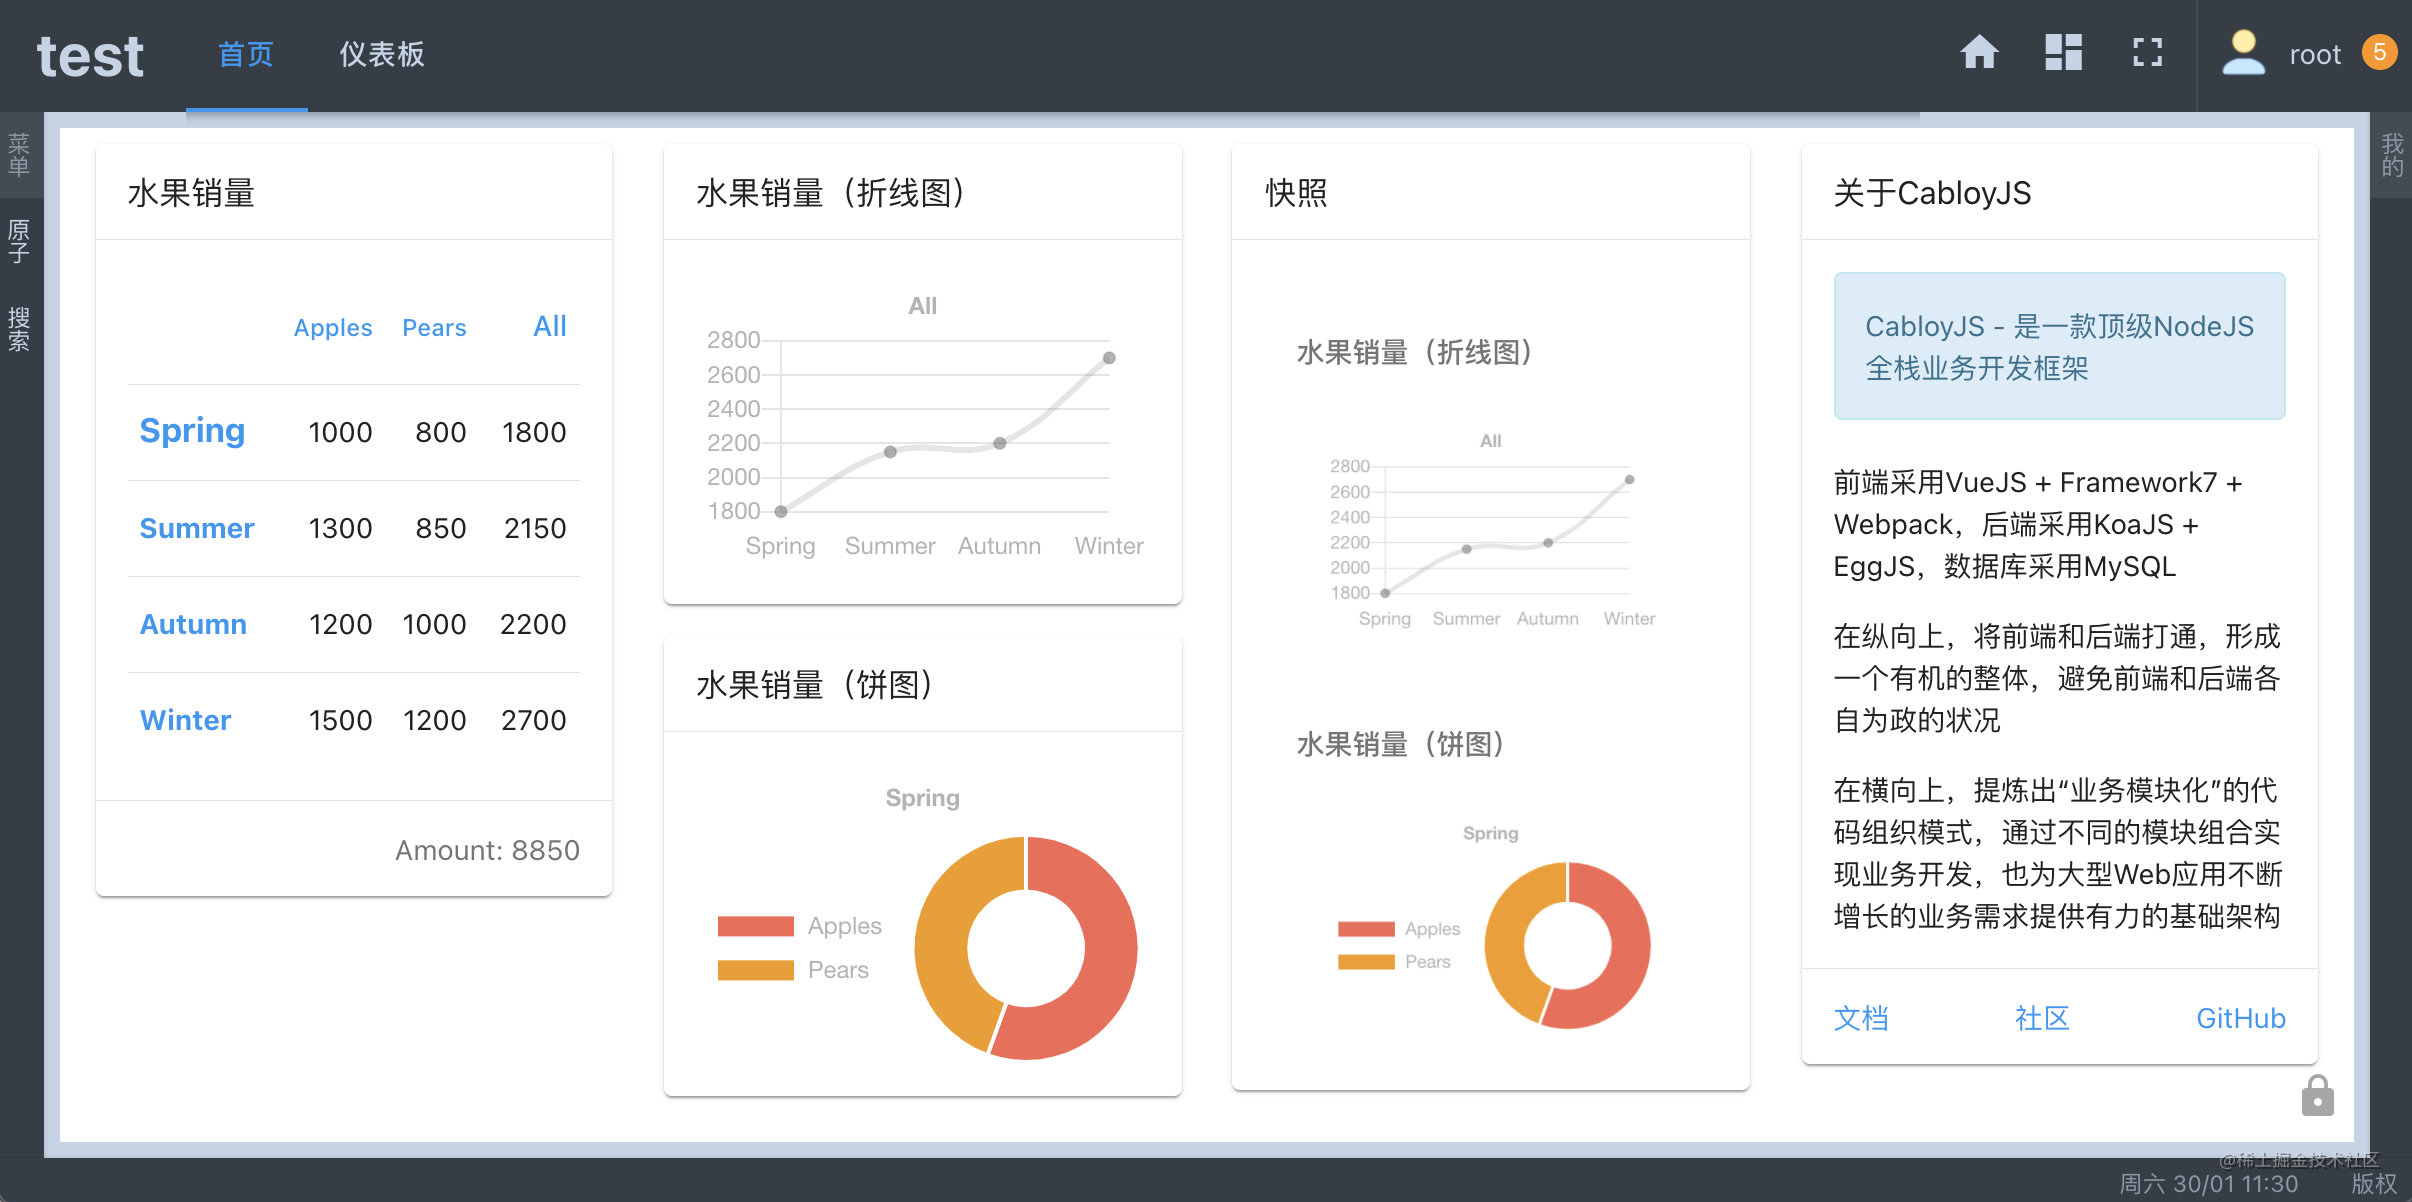Open the 菜单 side panel
The image size is (2412, 1202).
click(18, 152)
